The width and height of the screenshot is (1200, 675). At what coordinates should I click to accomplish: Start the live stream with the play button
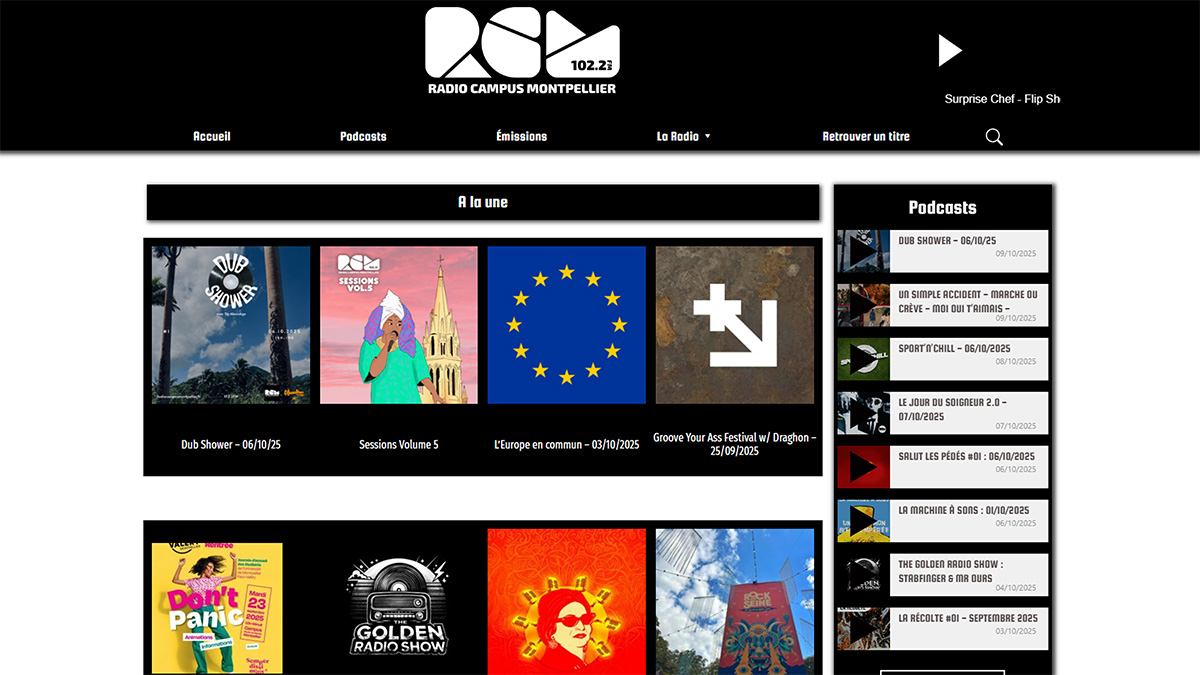coord(950,50)
